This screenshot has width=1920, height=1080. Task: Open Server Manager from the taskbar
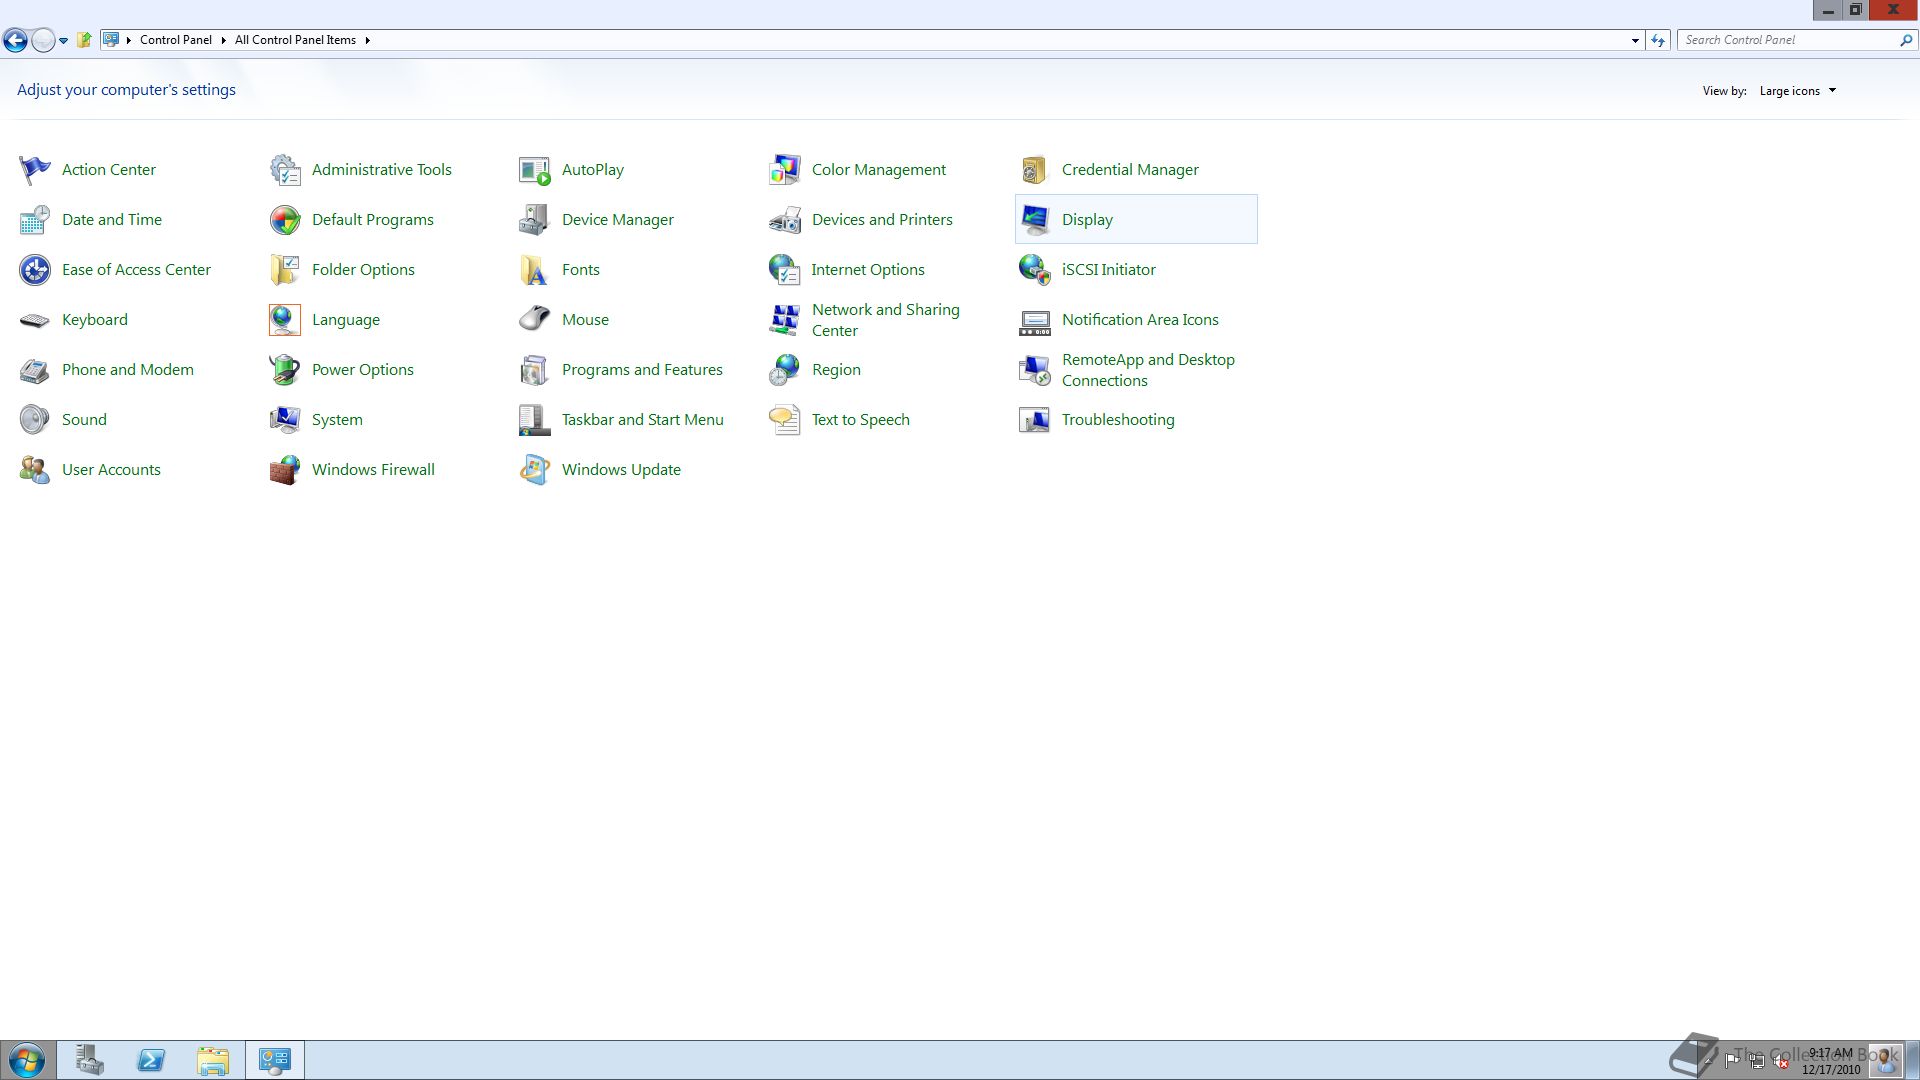pyautogui.click(x=90, y=1060)
